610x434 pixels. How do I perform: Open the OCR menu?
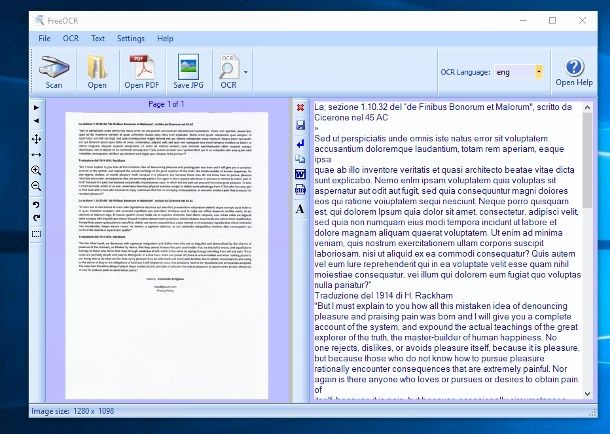[x=70, y=38]
